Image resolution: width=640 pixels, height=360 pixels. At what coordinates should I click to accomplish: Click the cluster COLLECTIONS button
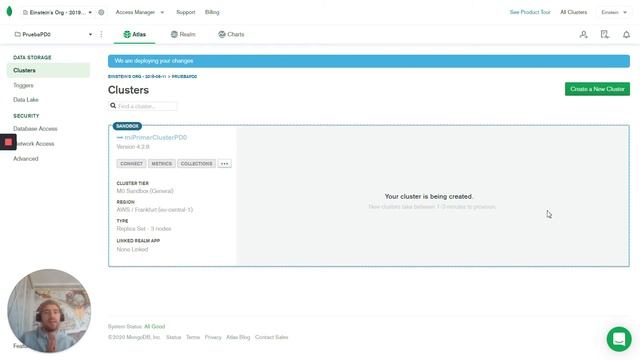196,164
